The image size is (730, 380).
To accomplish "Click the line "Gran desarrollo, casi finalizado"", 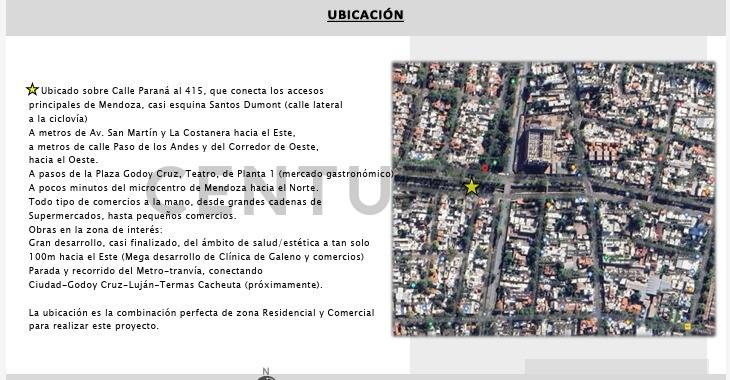I will (x=199, y=243).
